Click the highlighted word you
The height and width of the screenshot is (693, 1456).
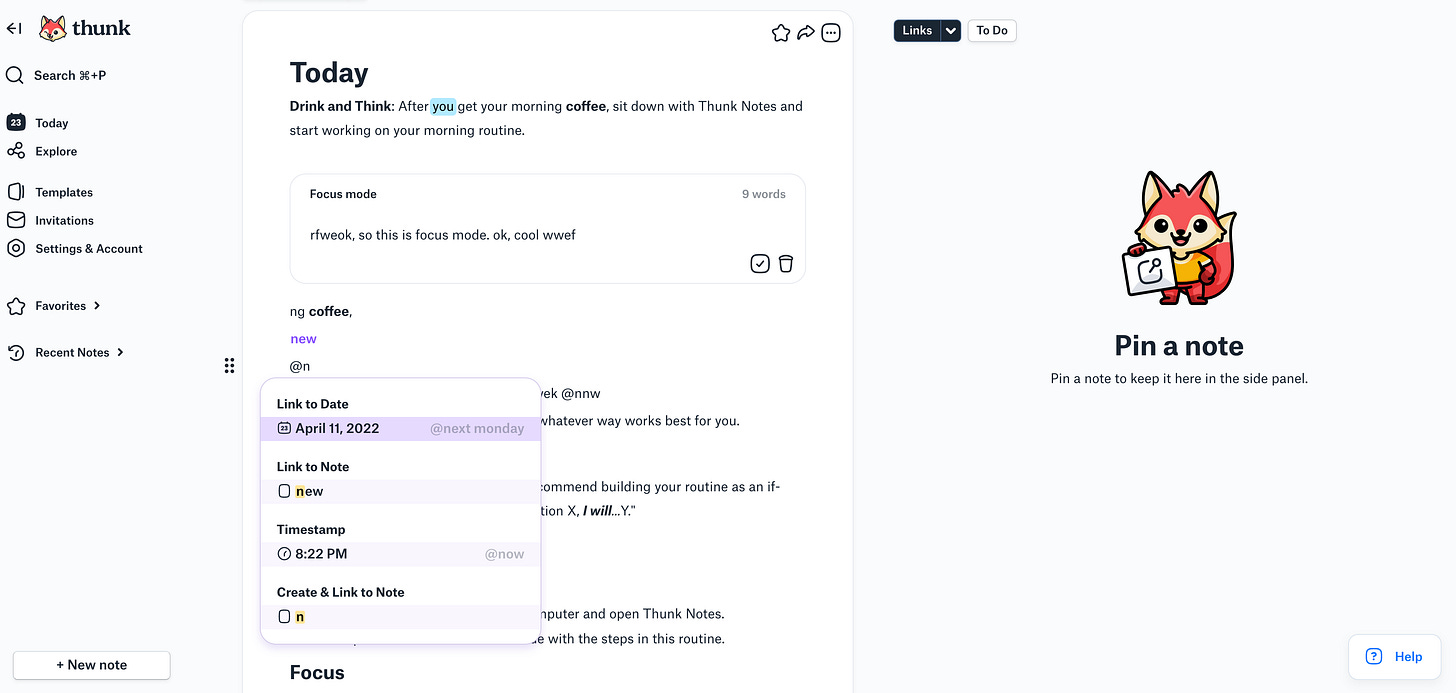(x=443, y=106)
